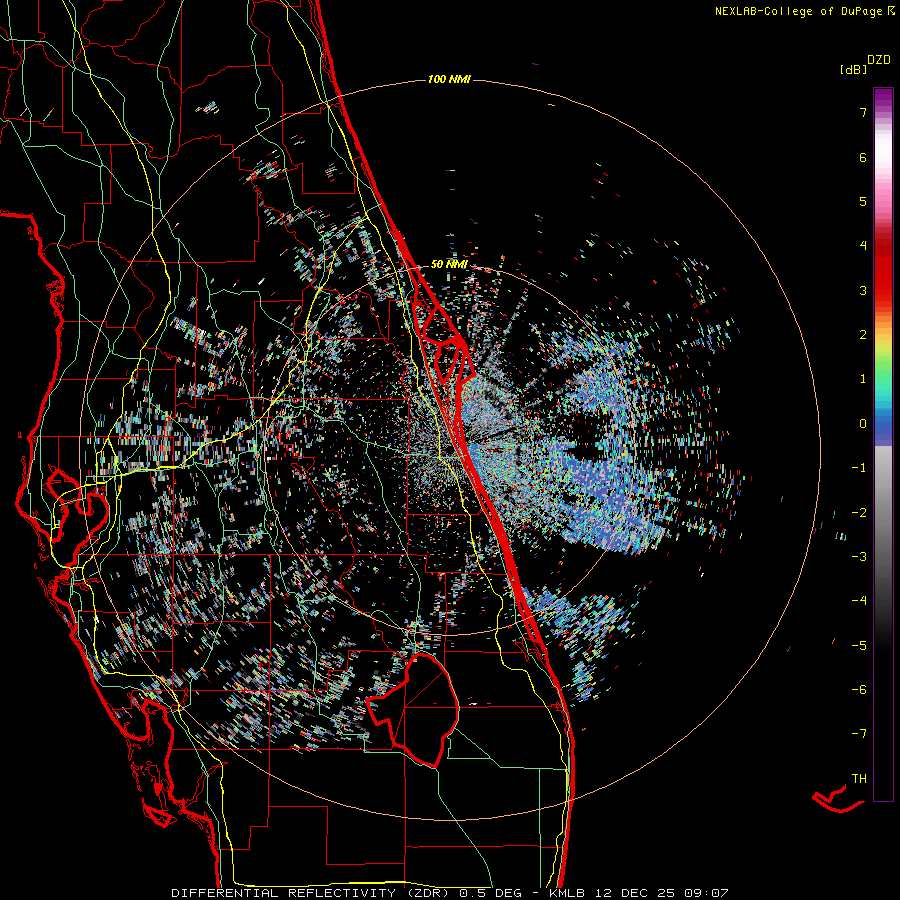
Task: Click the DIFFERENTIAL REFLECTIVITY (ZDR) caption text
Action: pyautogui.click(x=312, y=893)
